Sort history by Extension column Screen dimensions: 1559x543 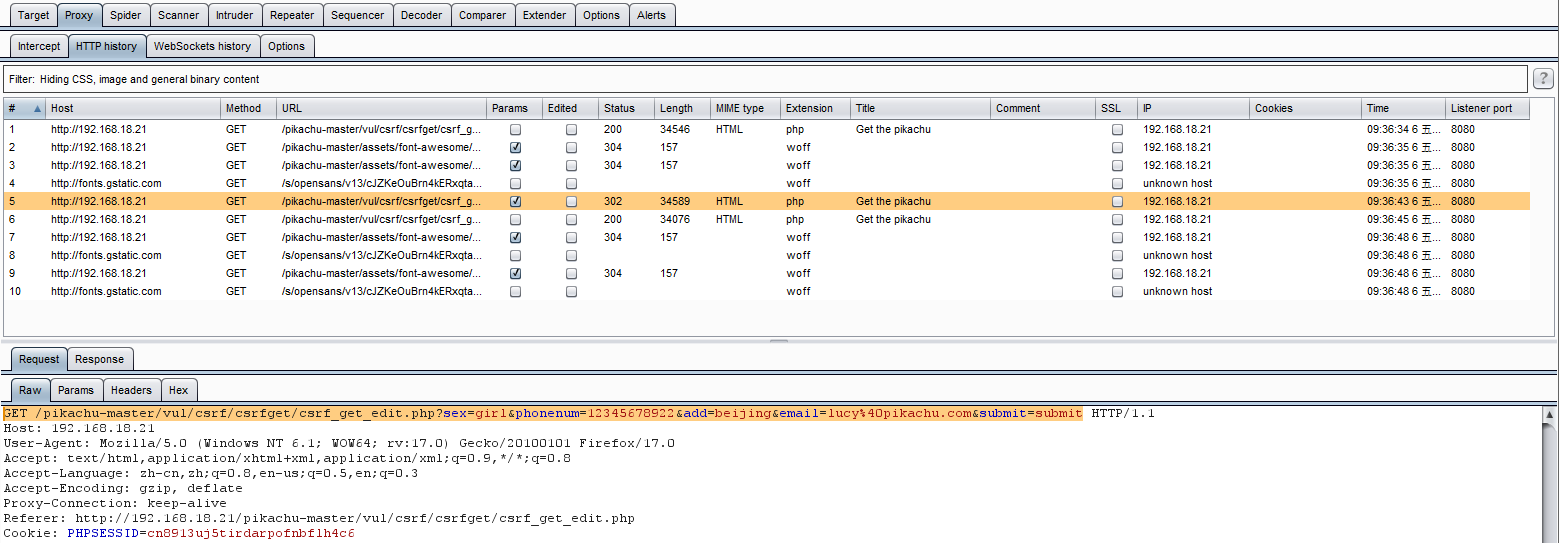815,108
